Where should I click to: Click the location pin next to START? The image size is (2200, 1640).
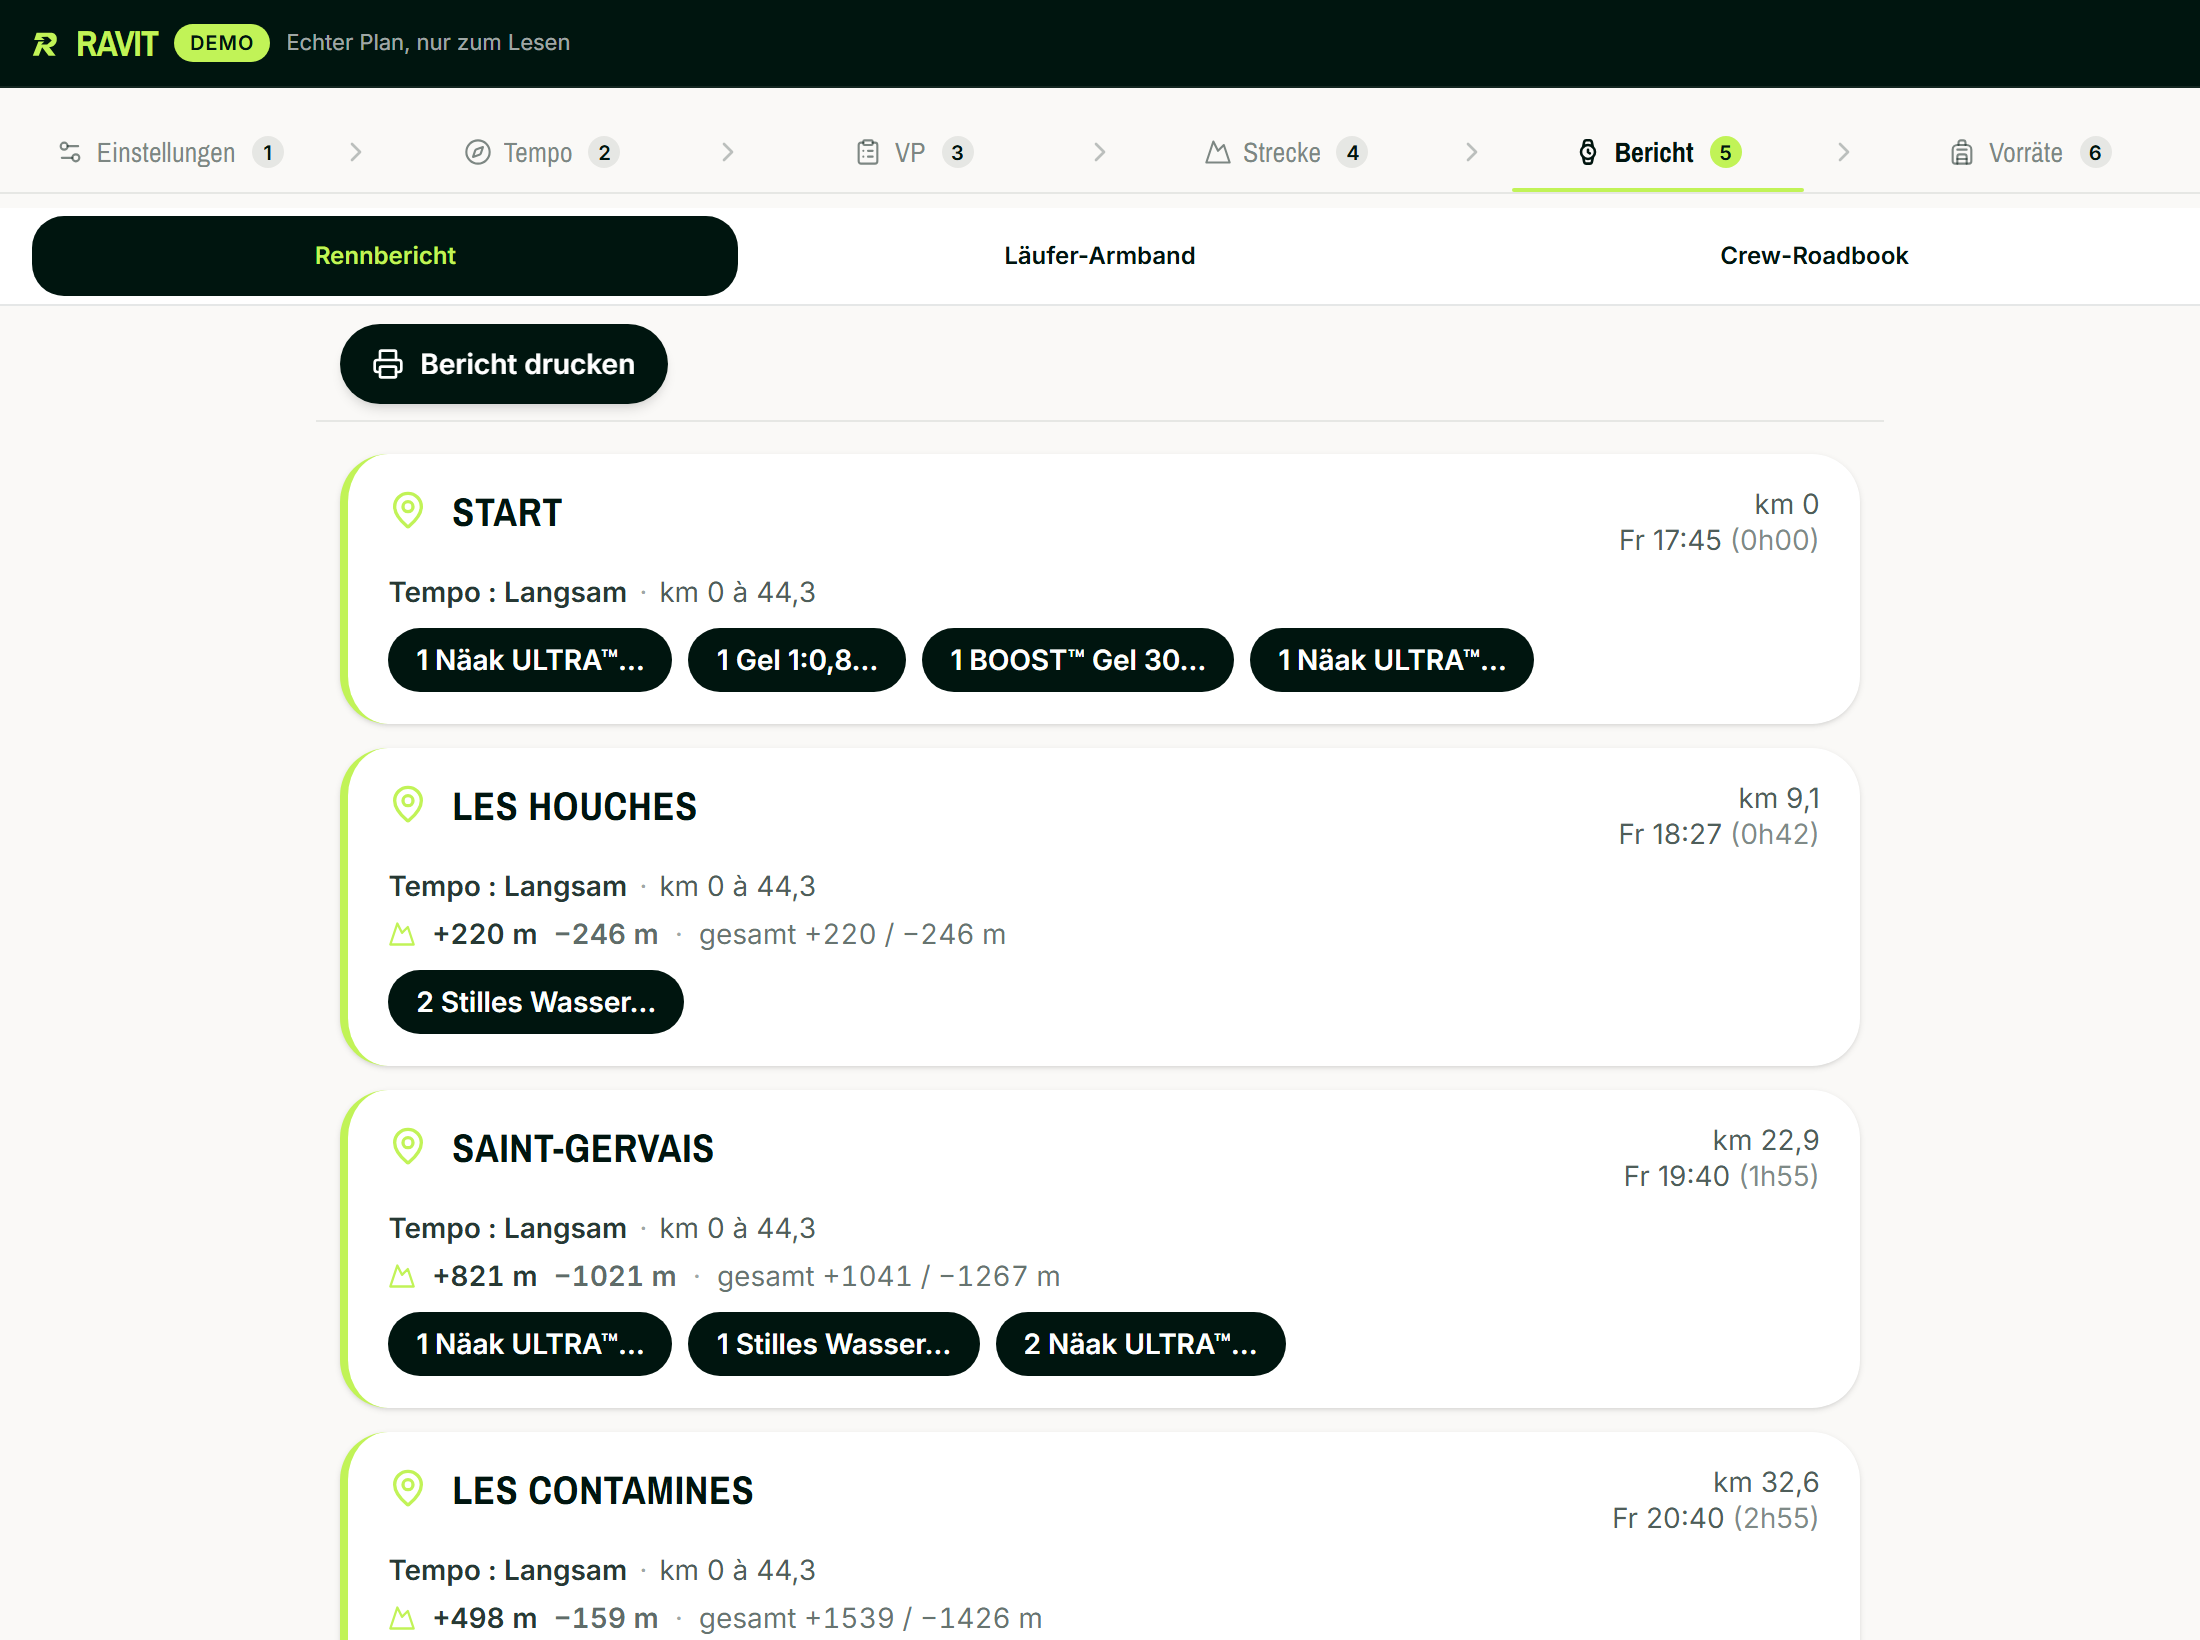pyautogui.click(x=408, y=510)
